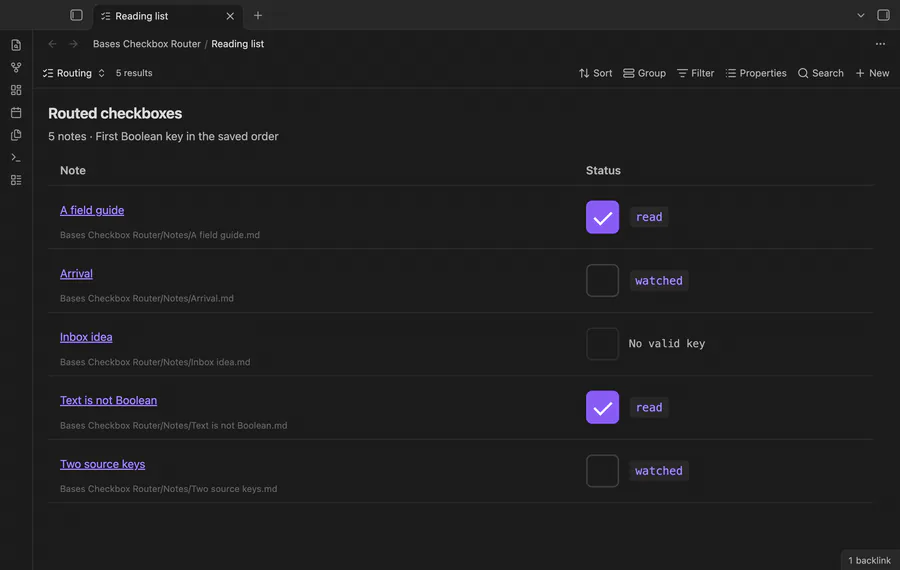Screen dimensions: 900x570
Task: Click the Note column header
Action: (x=73, y=170)
